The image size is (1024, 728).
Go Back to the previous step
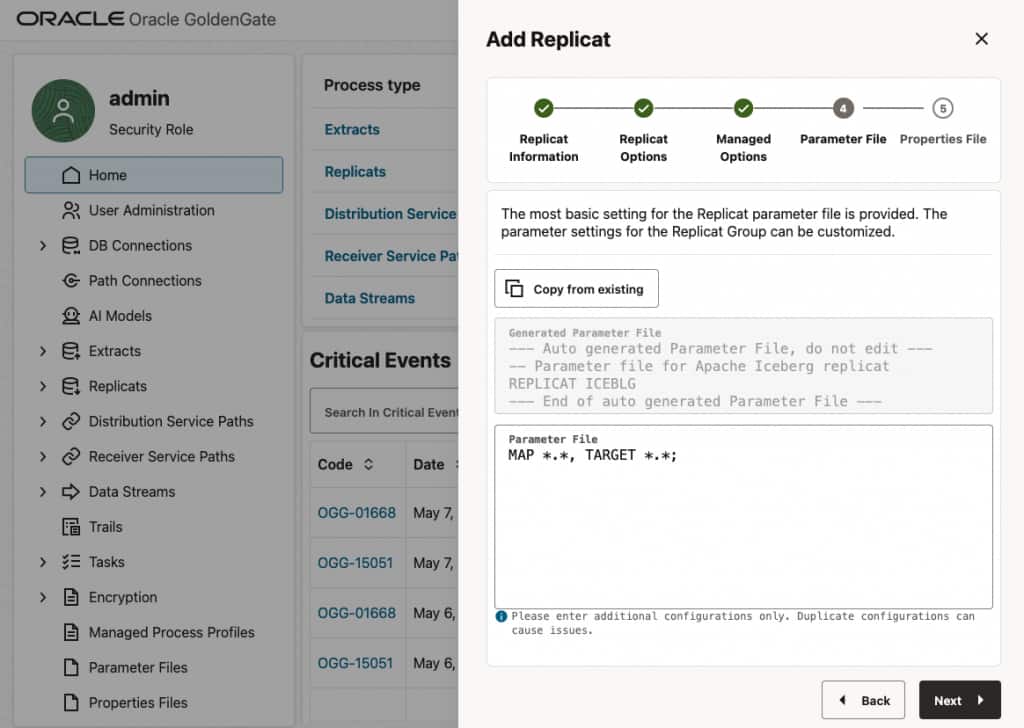(x=863, y=700)
